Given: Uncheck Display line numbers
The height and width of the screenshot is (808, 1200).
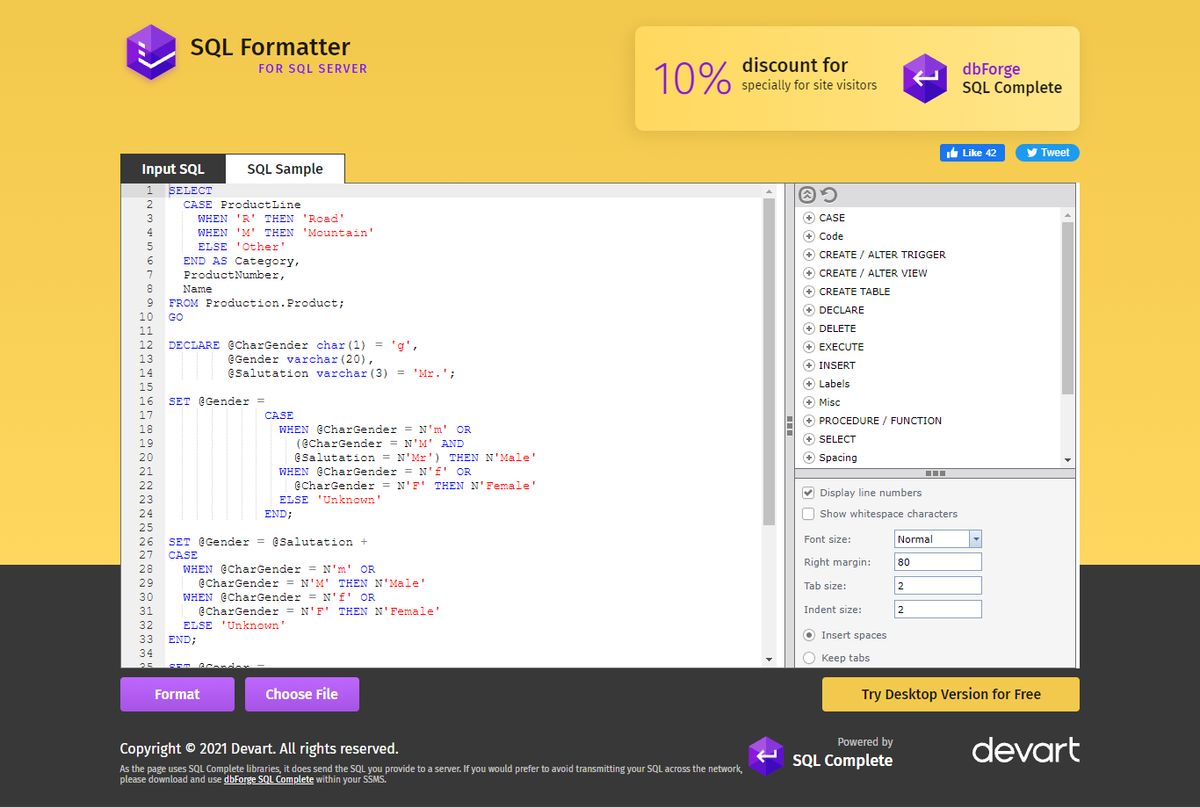Looking at the screenshot, I should point(808,492).
